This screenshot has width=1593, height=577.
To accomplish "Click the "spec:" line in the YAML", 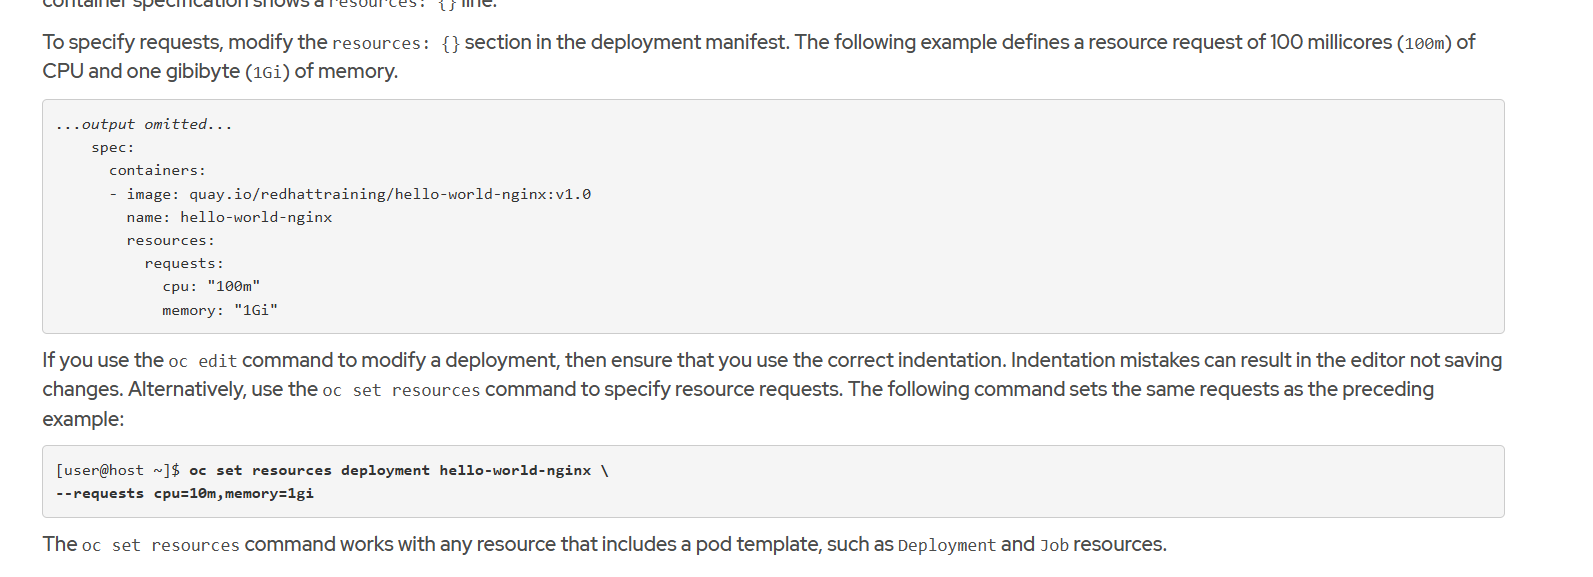I will (x=112, y=147).
